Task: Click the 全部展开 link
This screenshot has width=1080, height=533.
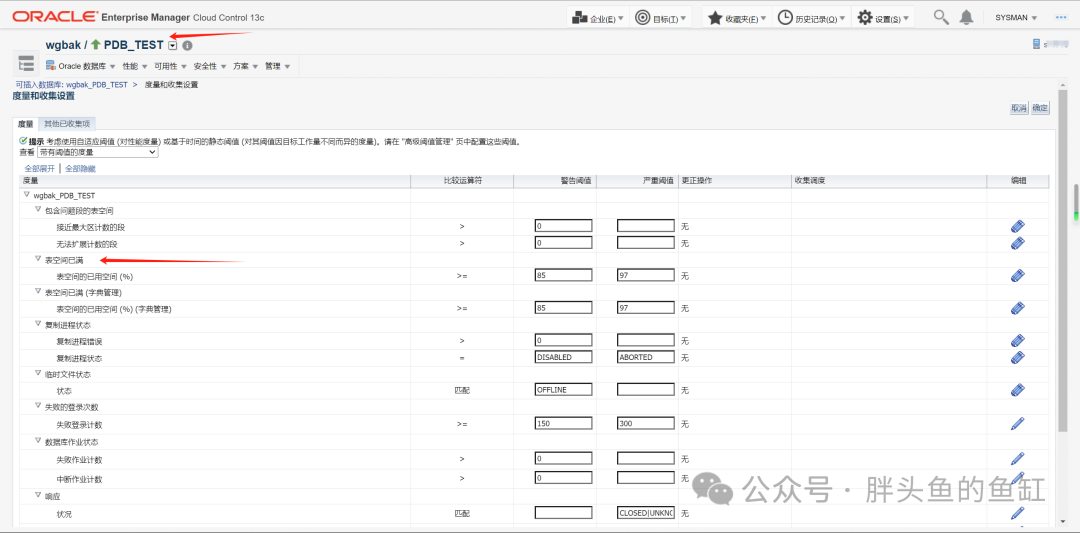Action: point(39,168)
